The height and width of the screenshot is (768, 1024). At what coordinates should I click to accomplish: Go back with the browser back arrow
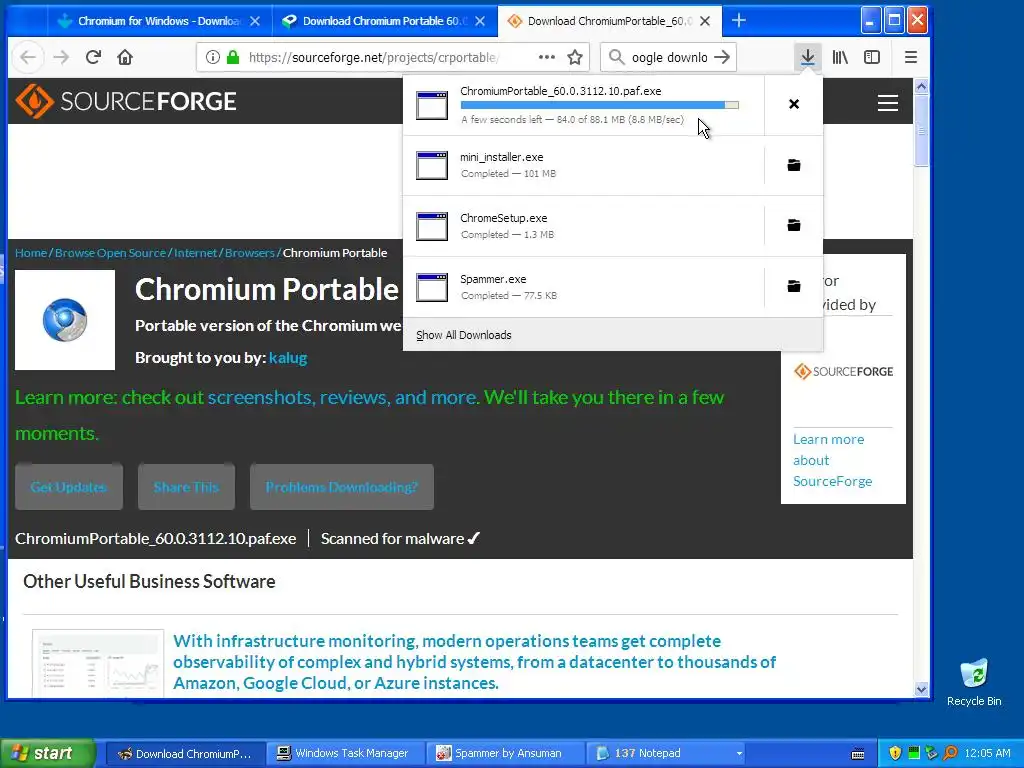tap(27, 57)
